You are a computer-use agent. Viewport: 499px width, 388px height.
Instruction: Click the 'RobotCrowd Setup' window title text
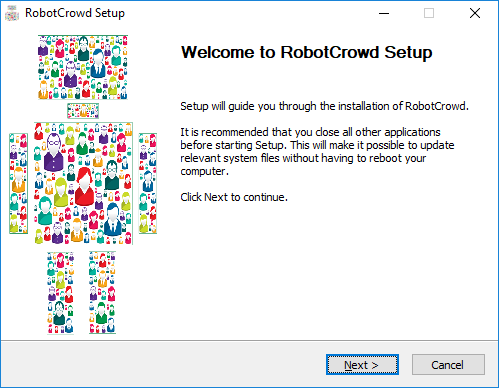(75, 13)
